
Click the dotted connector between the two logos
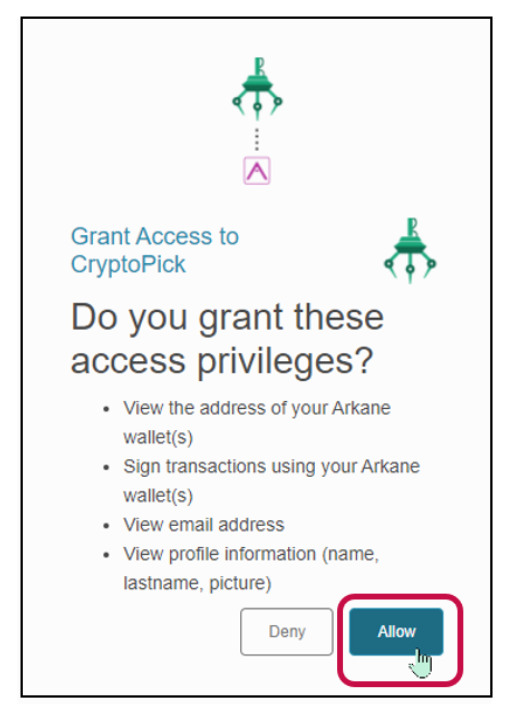click(x=257, y=139)
